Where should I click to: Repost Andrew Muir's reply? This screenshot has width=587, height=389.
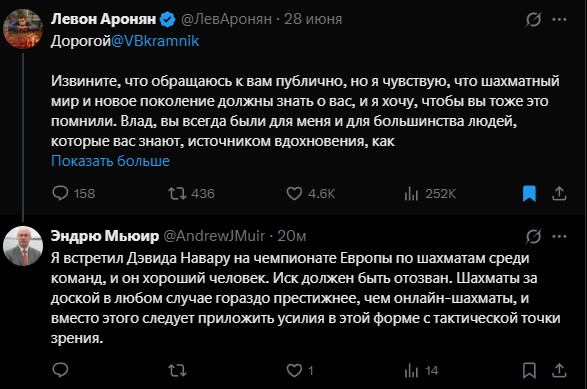[x=177, y=371]
